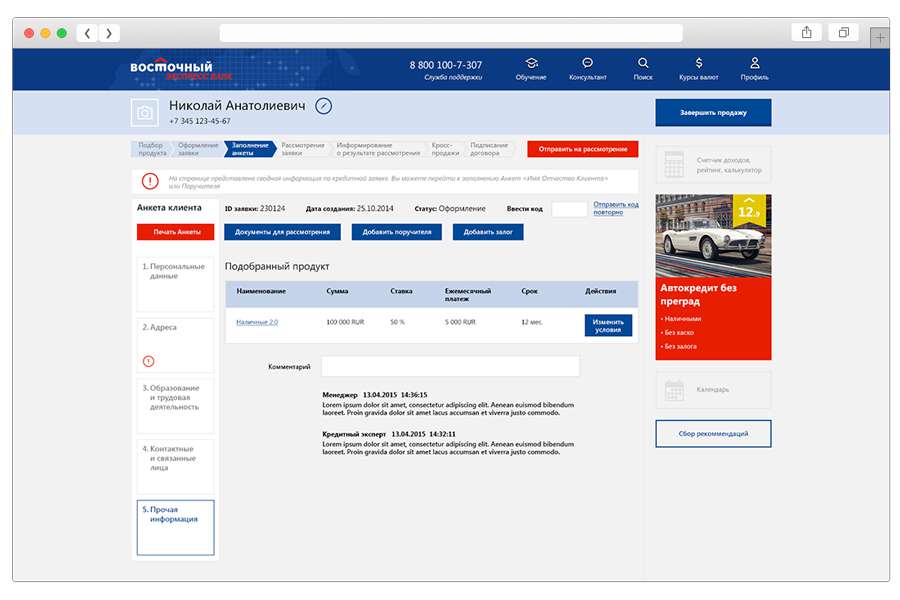This screenshot has height=600, width=900.
Task: Click the client photo camera placeholder
Action: (145, 114)
